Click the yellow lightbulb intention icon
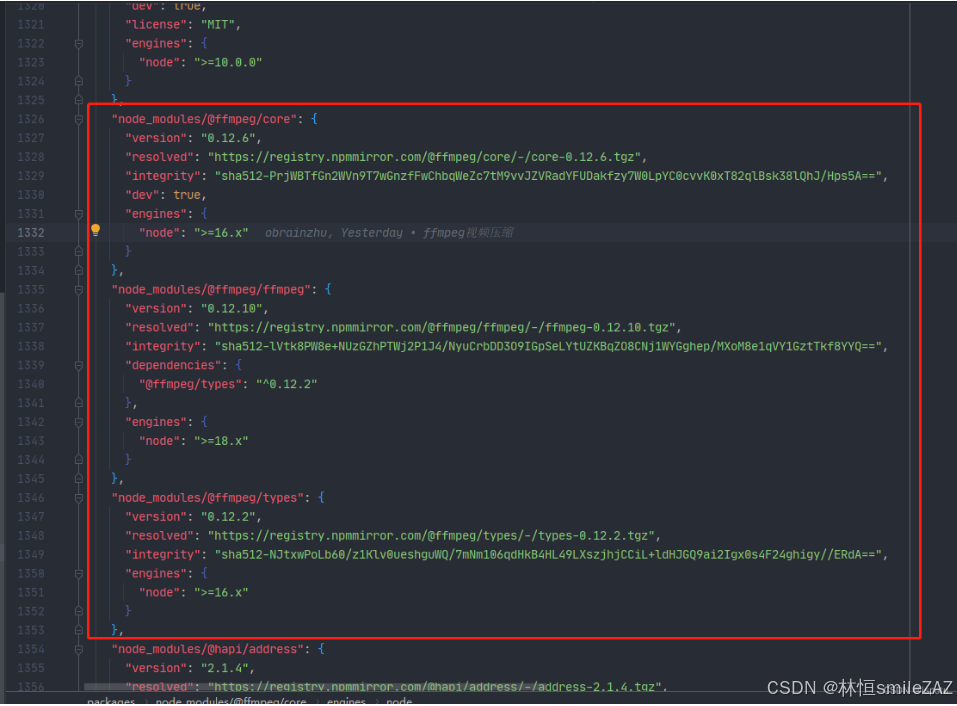 tap(95, 230)
